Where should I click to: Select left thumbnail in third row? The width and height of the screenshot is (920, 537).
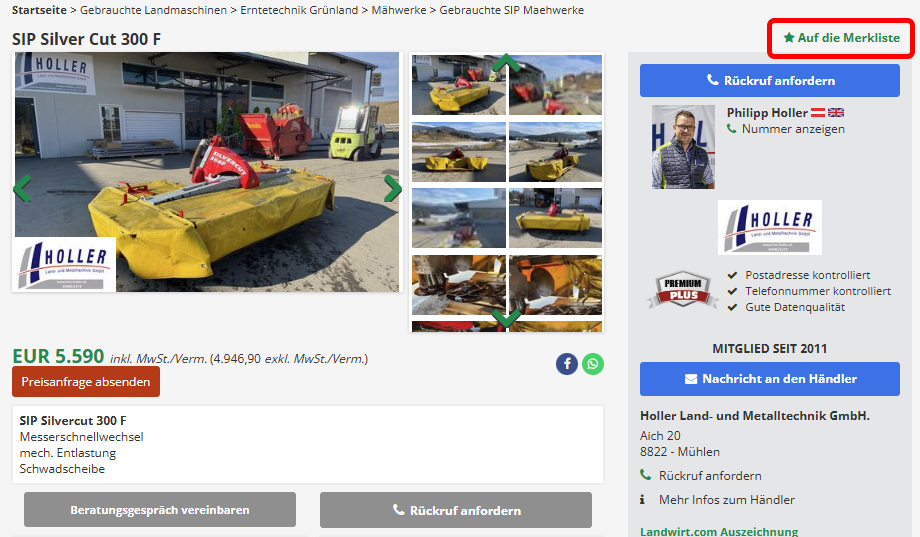(x=459, y=218)
